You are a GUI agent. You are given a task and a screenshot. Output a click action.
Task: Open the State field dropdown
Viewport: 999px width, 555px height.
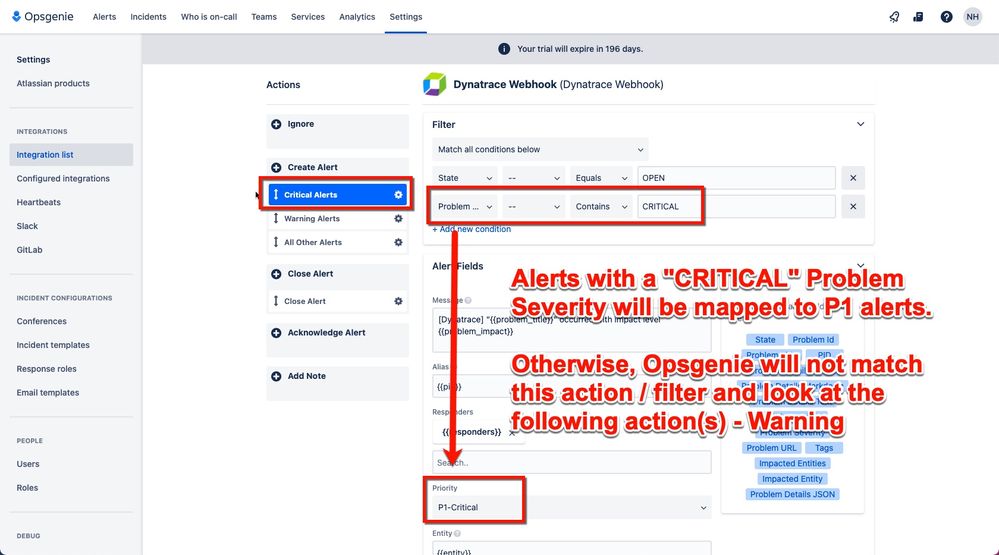(x=465, y=178)
